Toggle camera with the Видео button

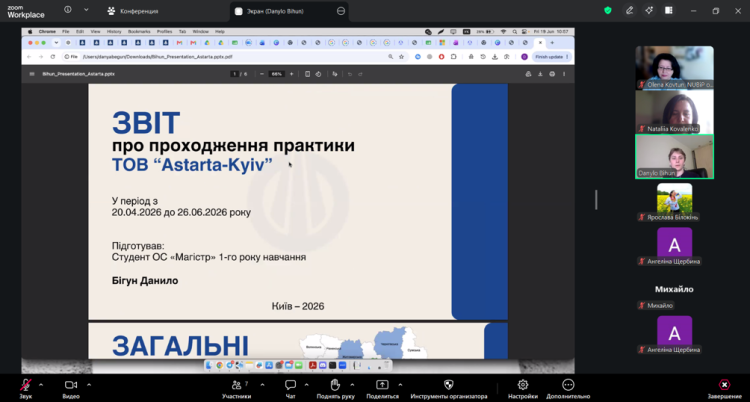coord(71,388)
